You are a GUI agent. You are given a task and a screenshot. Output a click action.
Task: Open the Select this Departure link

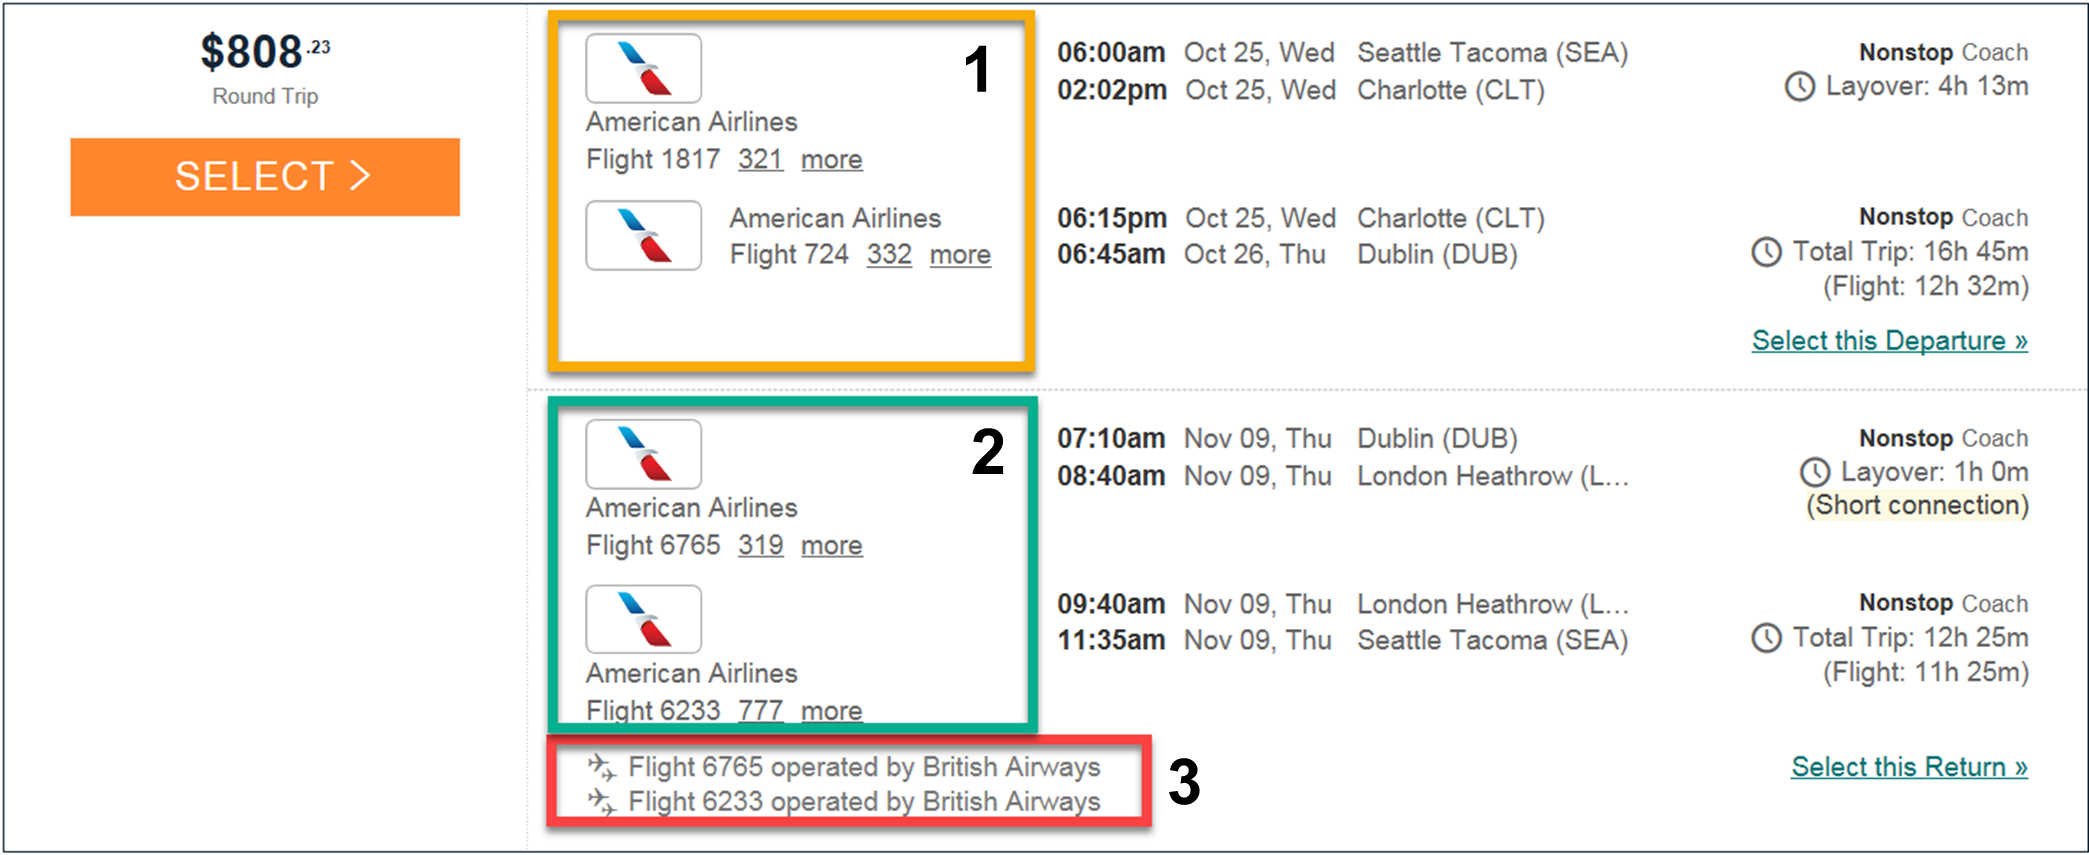point(1889,341)
